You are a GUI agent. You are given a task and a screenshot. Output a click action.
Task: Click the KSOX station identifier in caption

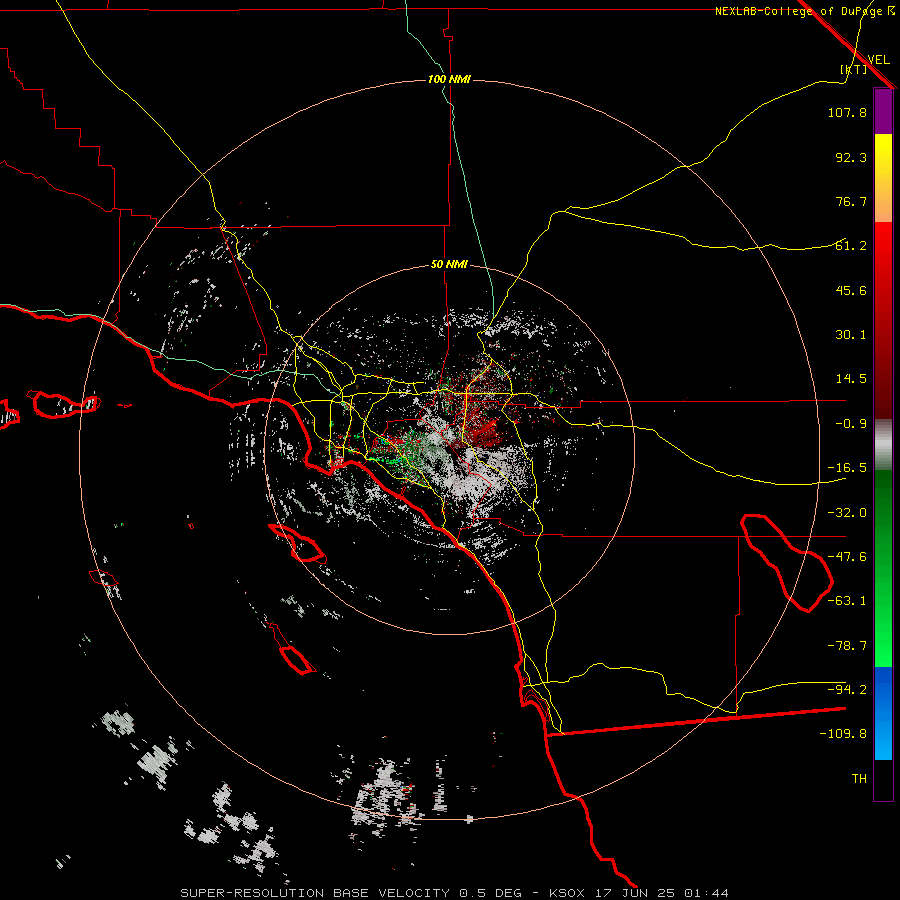567,893
